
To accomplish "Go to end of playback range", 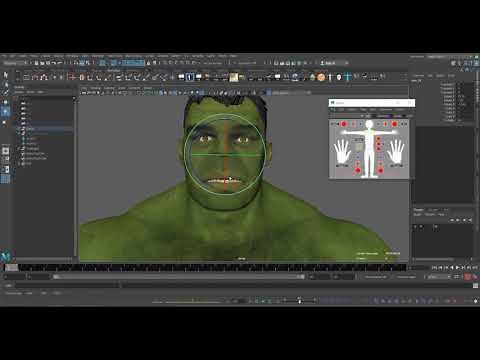I will point(474,267).
